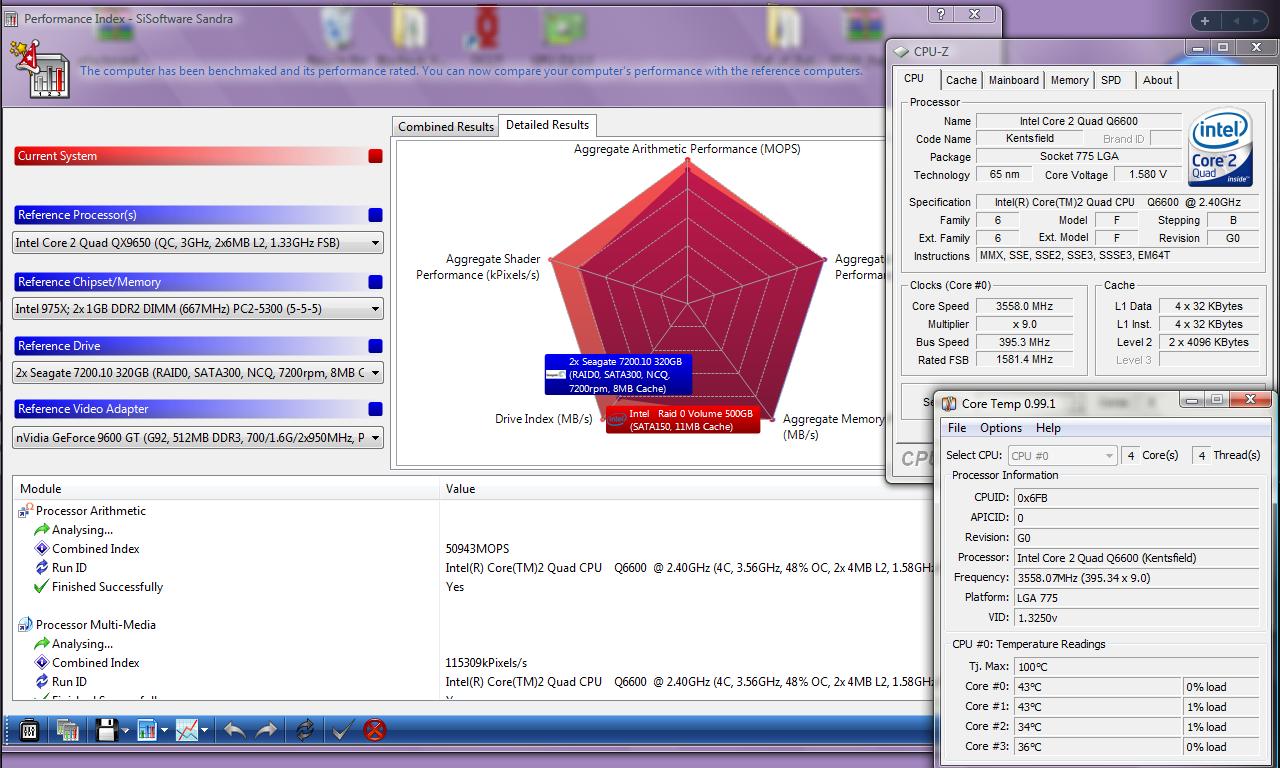
Task: Click the bar chart icon in bottom toolbar
Action: pyautogui.click(x=147, y=730)
